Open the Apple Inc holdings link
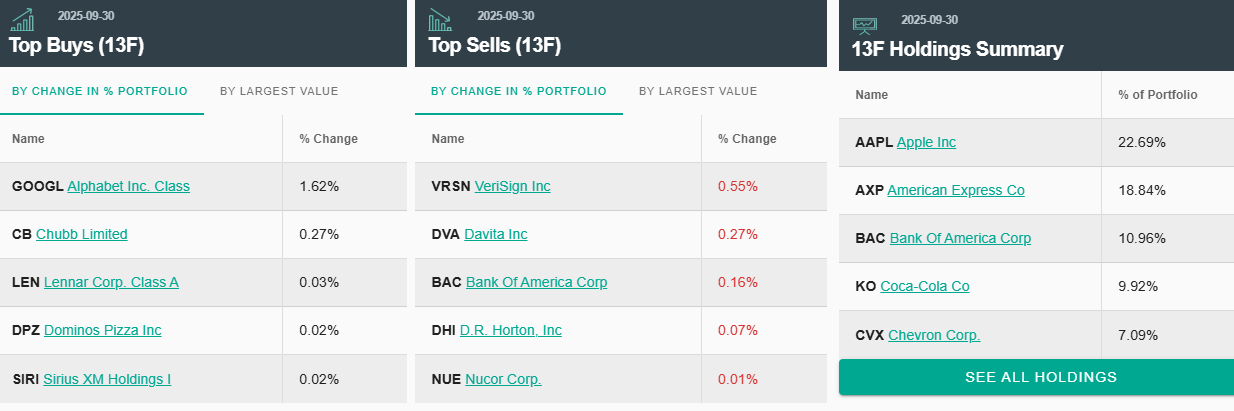Screen dimensions: 1234x411 tap(926, 142)
